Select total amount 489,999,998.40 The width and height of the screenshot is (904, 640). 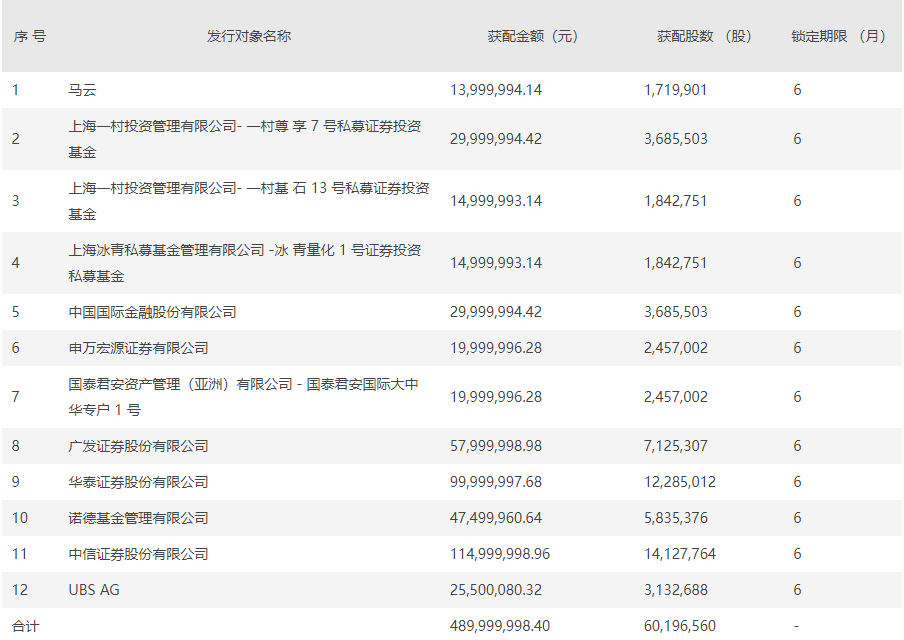tap(500, 626)
